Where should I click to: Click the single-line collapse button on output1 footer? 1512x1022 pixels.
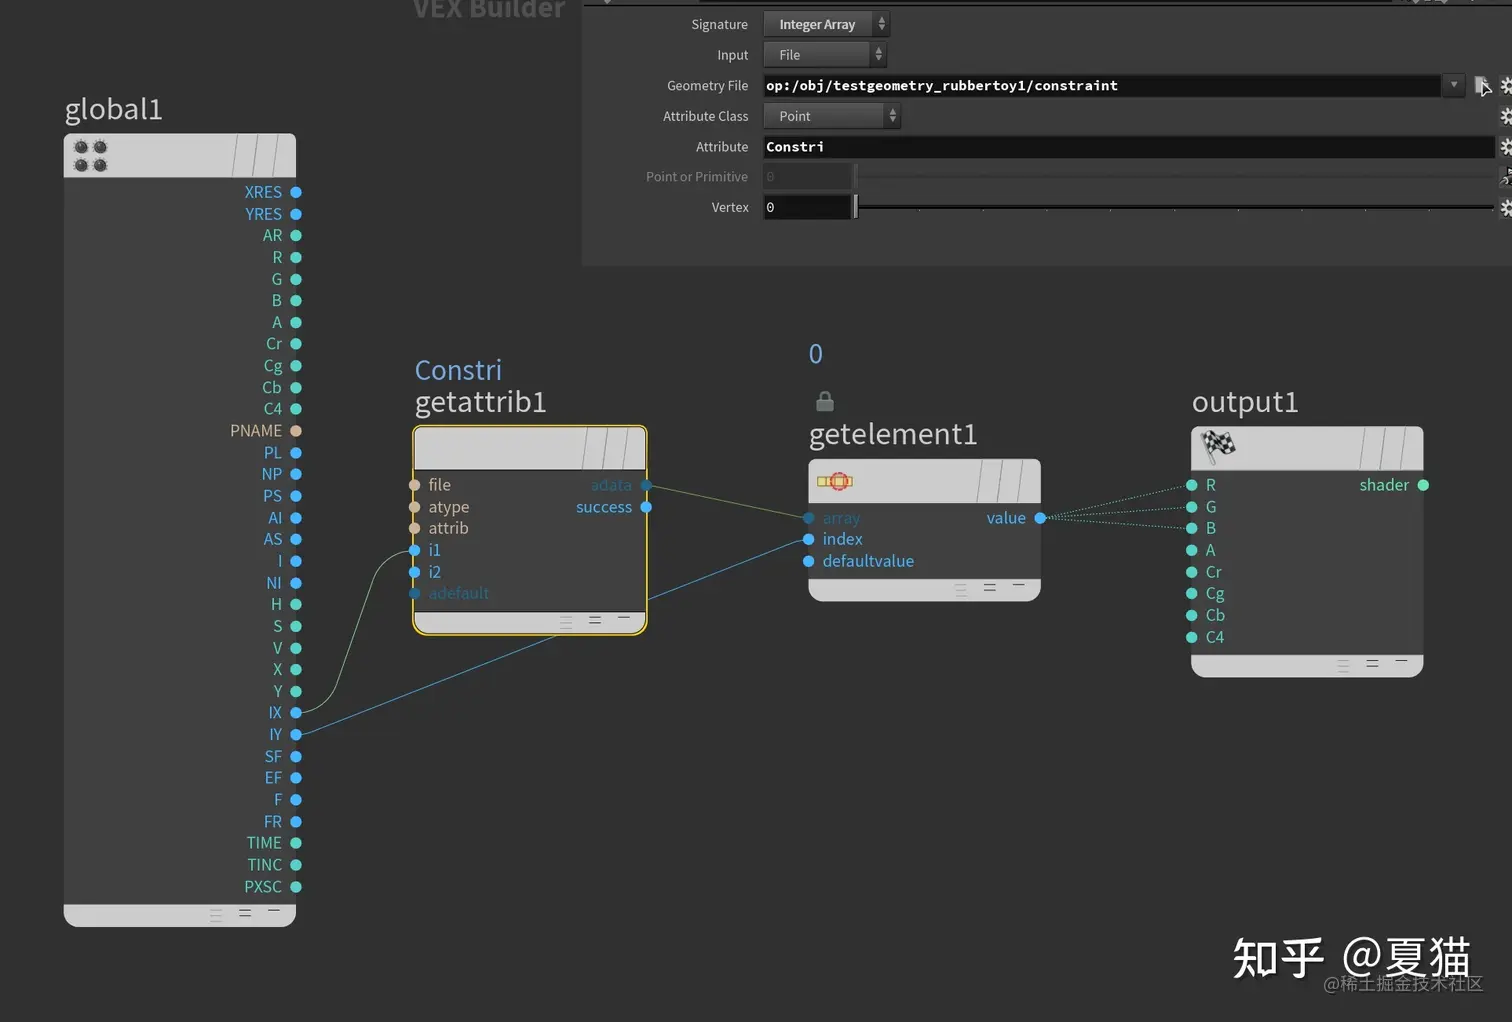(1401, 660)
